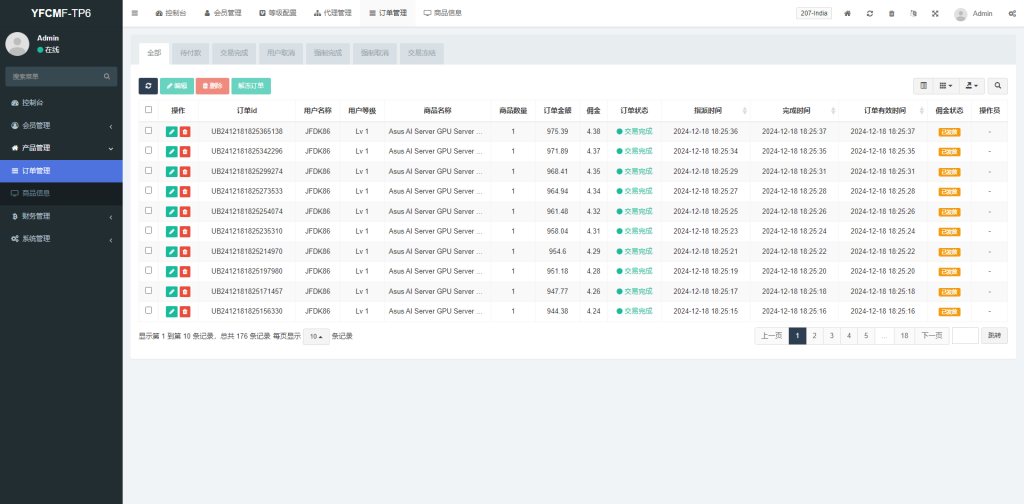The height and width of the screenshot is (504, 1024).
Task: Click the trash icon in top header
Action: (891, 14)
